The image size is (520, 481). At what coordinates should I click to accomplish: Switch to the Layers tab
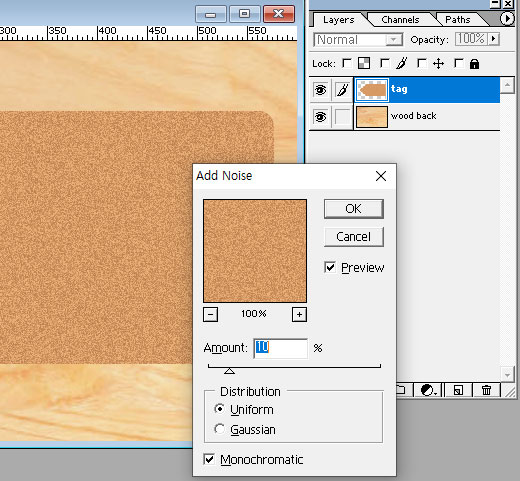point(338,20)
